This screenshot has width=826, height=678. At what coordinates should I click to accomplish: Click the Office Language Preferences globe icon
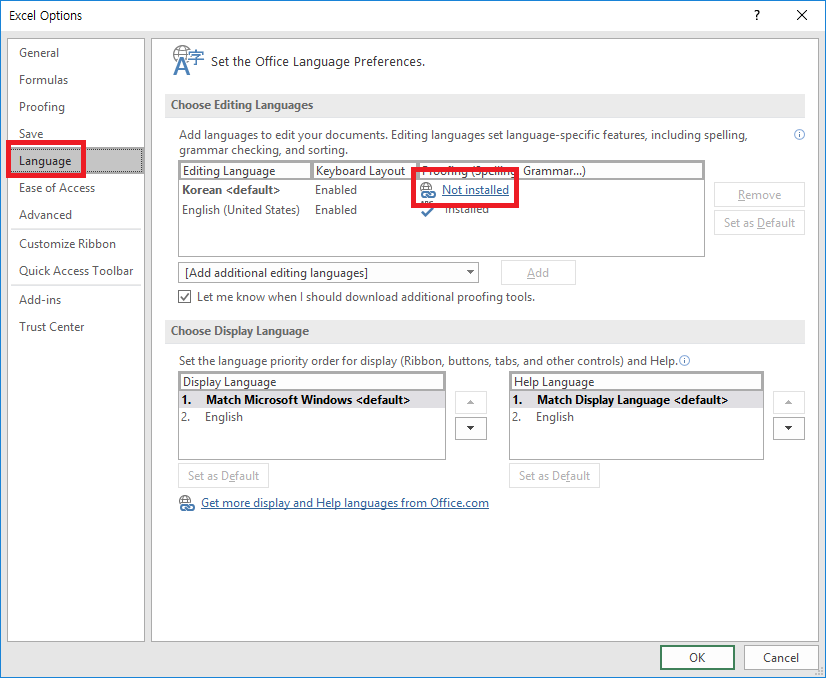point(187,60)
